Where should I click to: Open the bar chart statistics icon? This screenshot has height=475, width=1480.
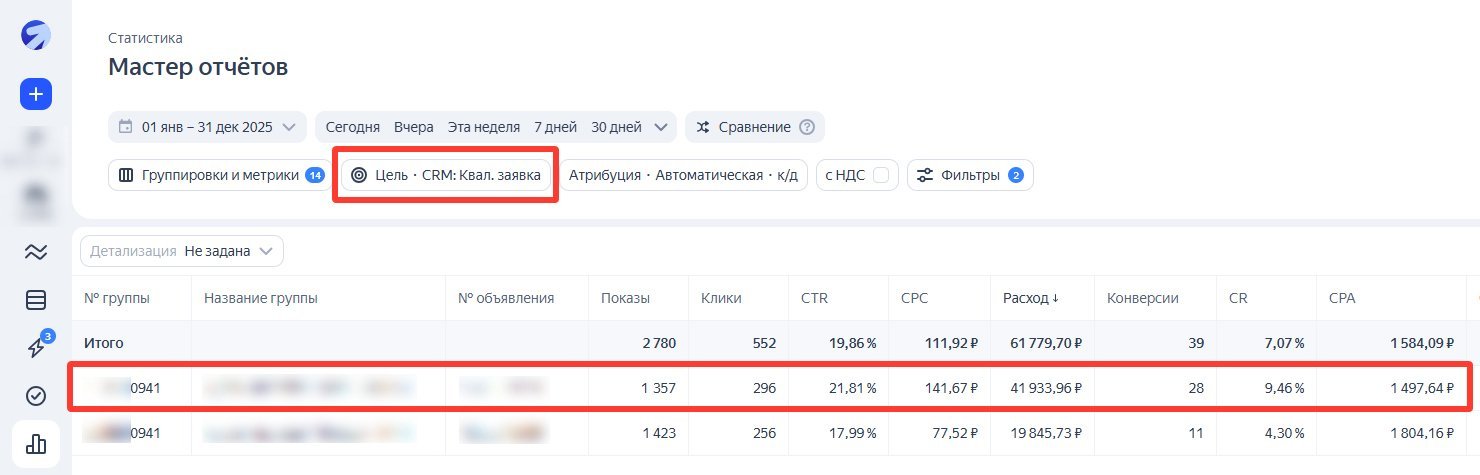36,445
